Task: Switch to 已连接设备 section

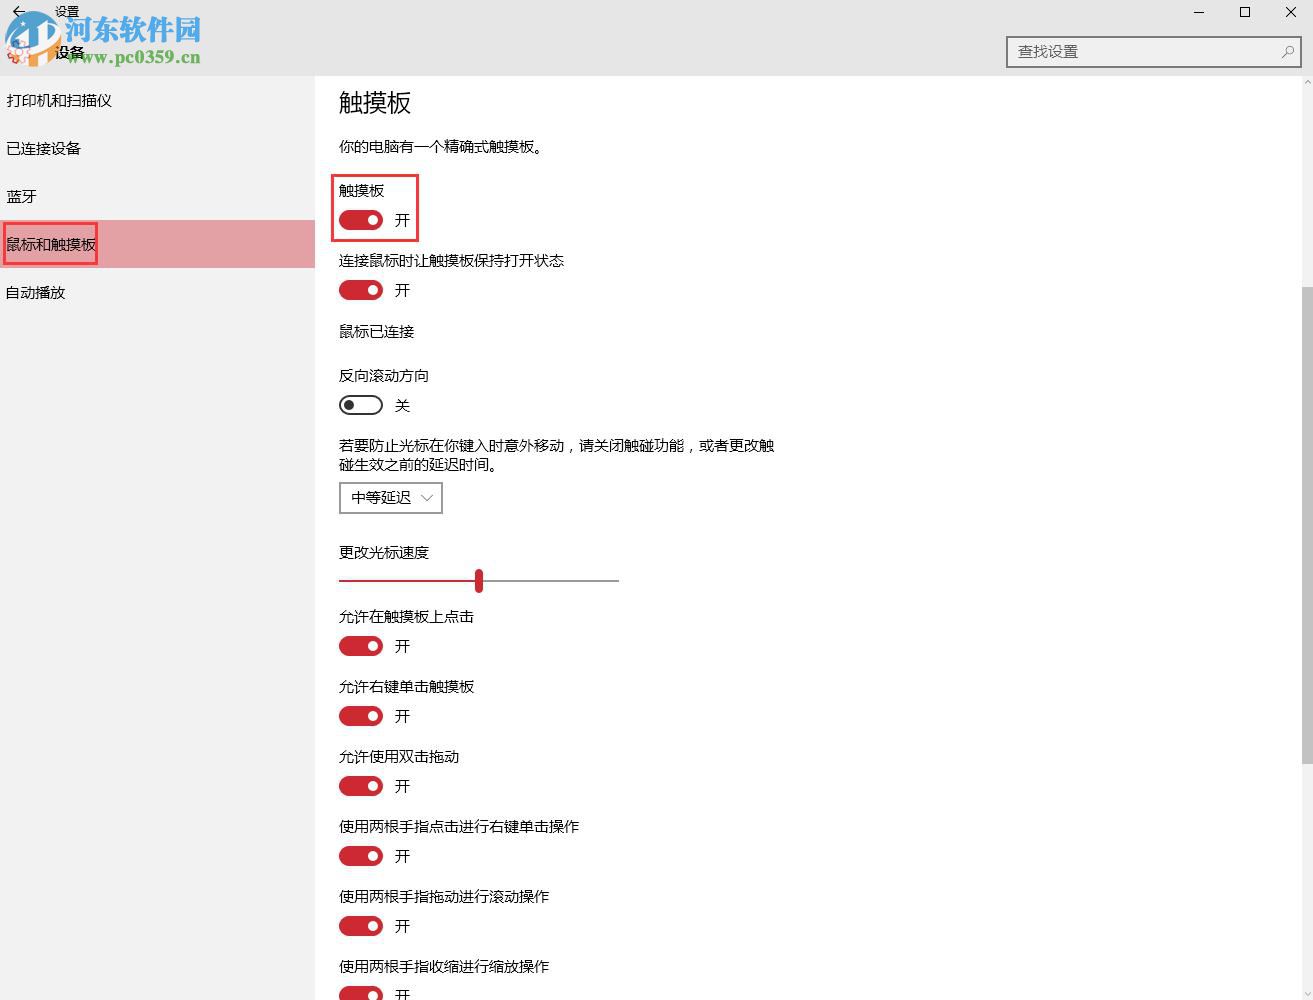Action: pos(43,148)
